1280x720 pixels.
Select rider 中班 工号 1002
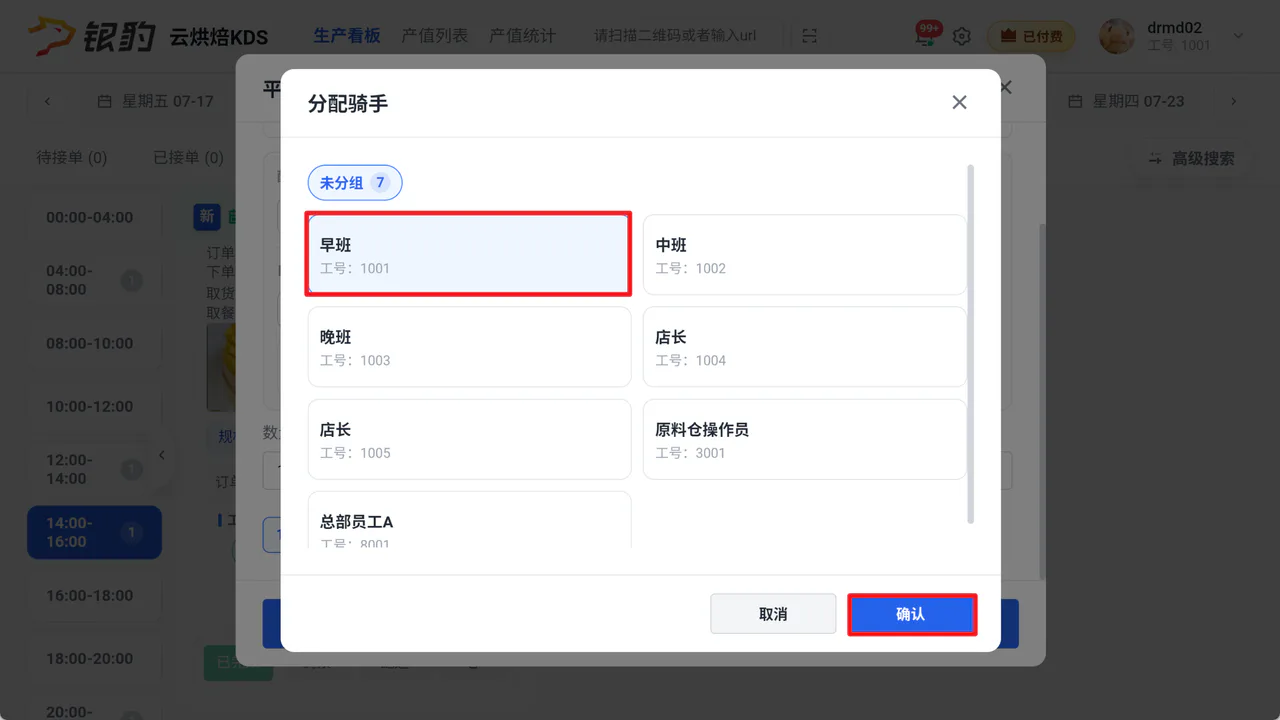[x=805, y=255]
